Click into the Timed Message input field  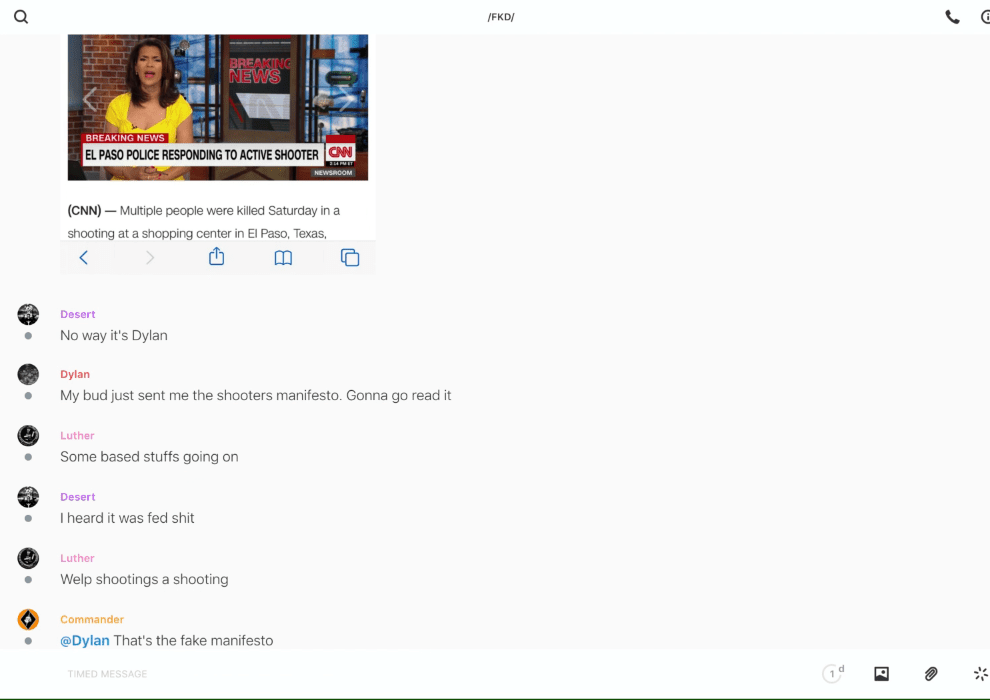(400, 674)
